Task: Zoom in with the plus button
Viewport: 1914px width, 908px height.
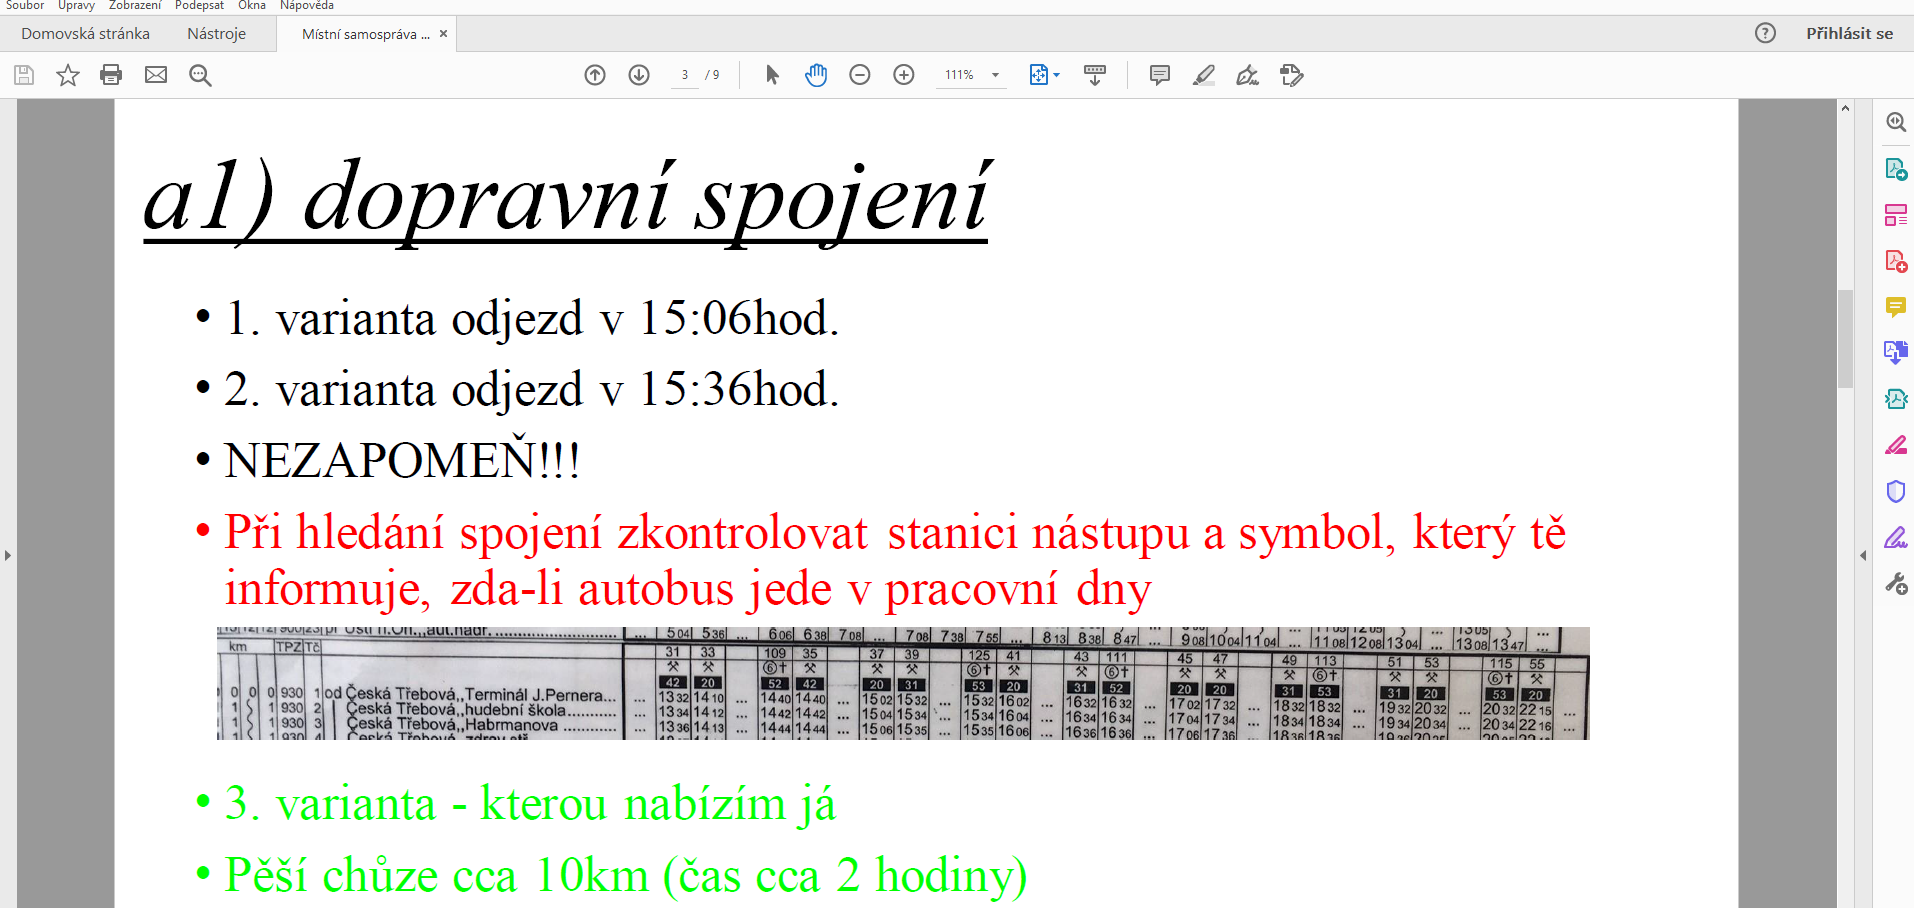Action: pyautogui.click(x=904, y=75)
